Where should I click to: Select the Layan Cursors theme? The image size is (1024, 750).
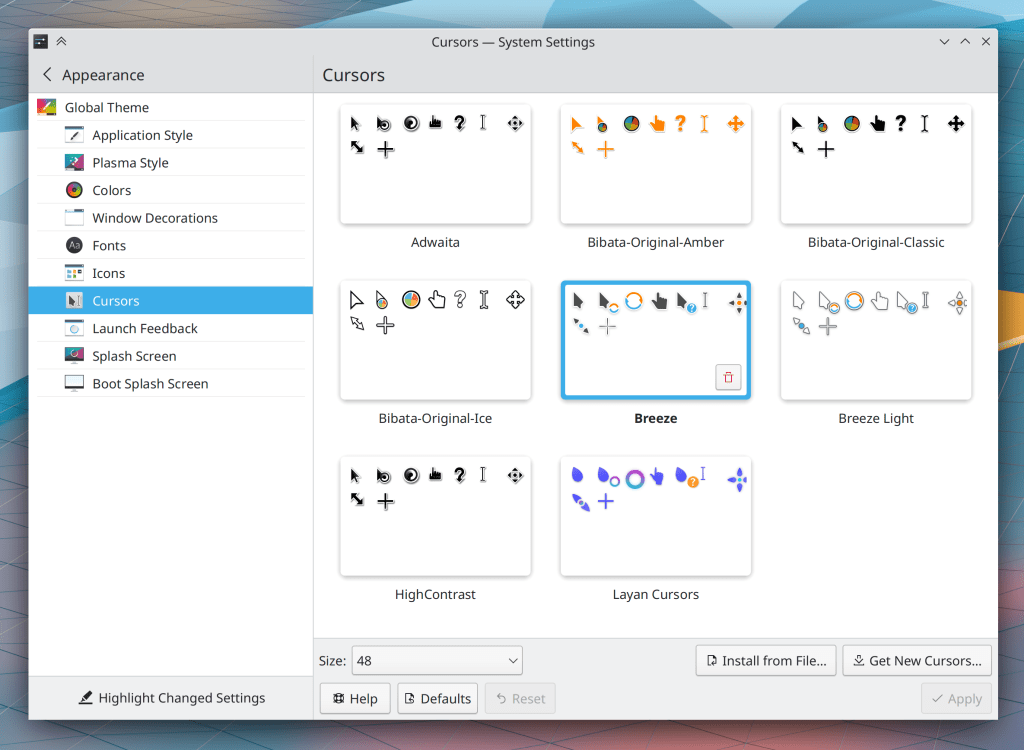656,517
